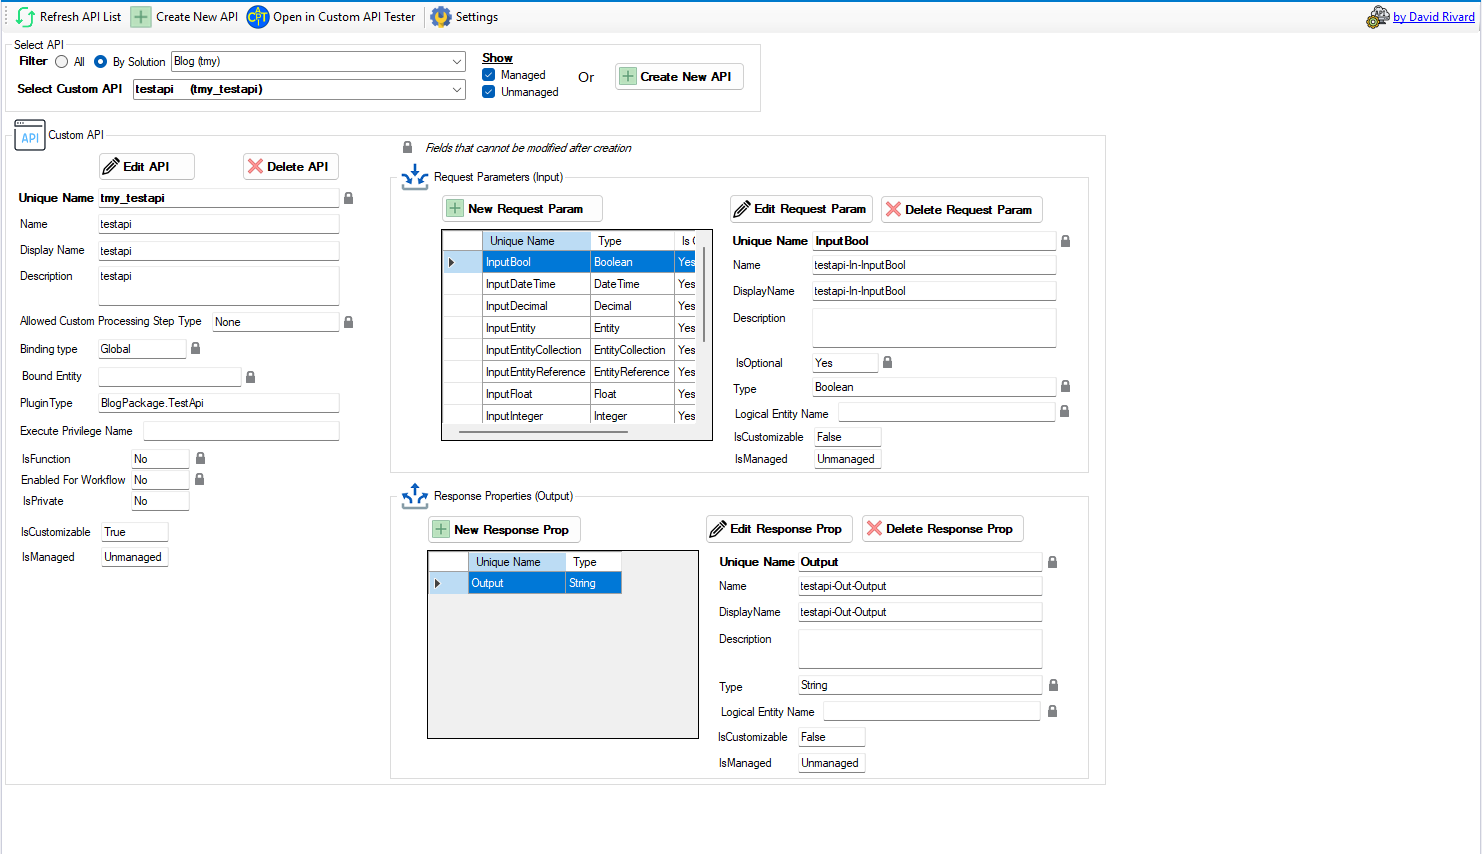1482x854 pixels.
Task: Click the lock beside request Logical Entity Name
Action: coord(1064,411)
